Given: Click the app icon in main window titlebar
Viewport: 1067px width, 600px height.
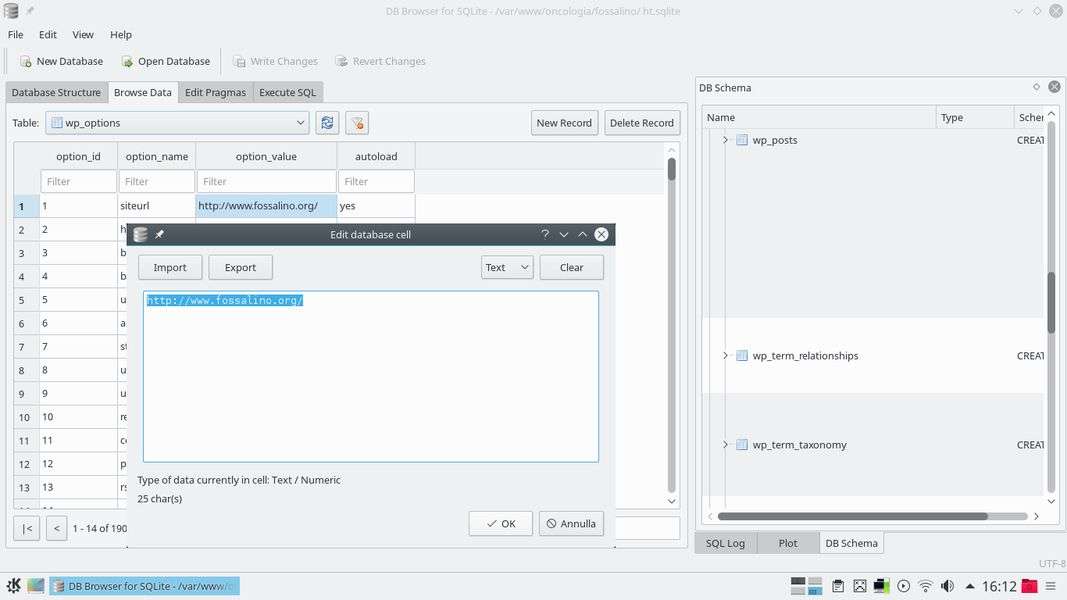Looking at the screenshot, I should [11, 11].
